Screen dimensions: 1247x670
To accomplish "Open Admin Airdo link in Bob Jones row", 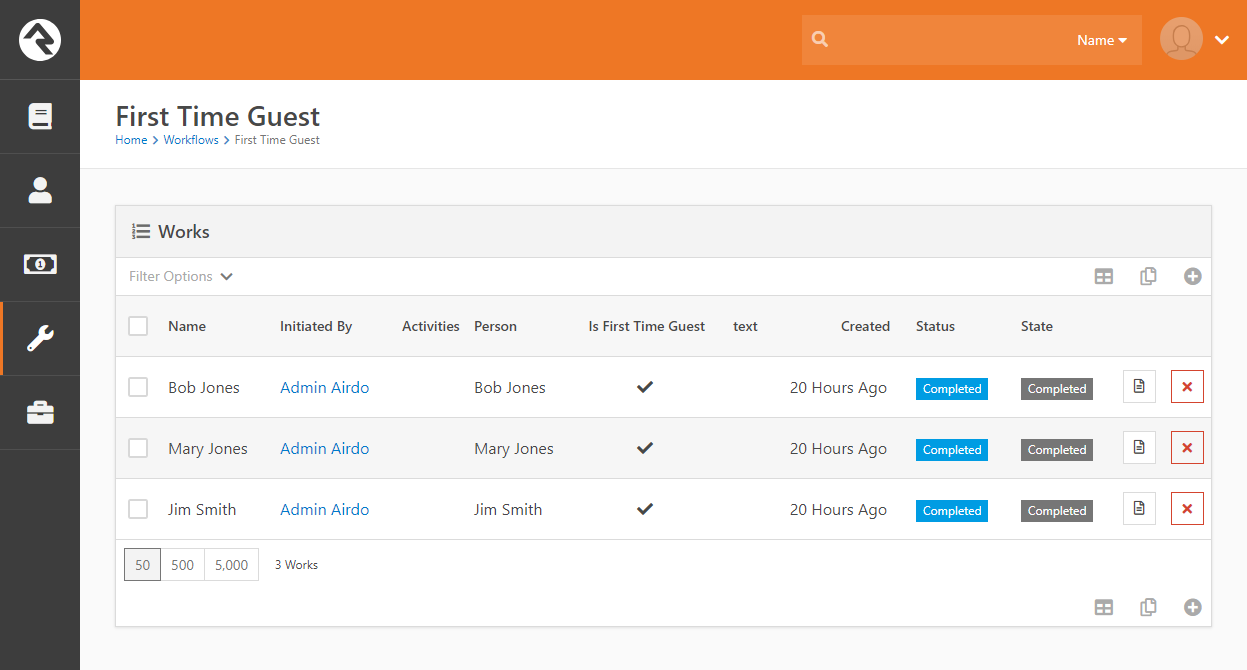I will point(324,387).
